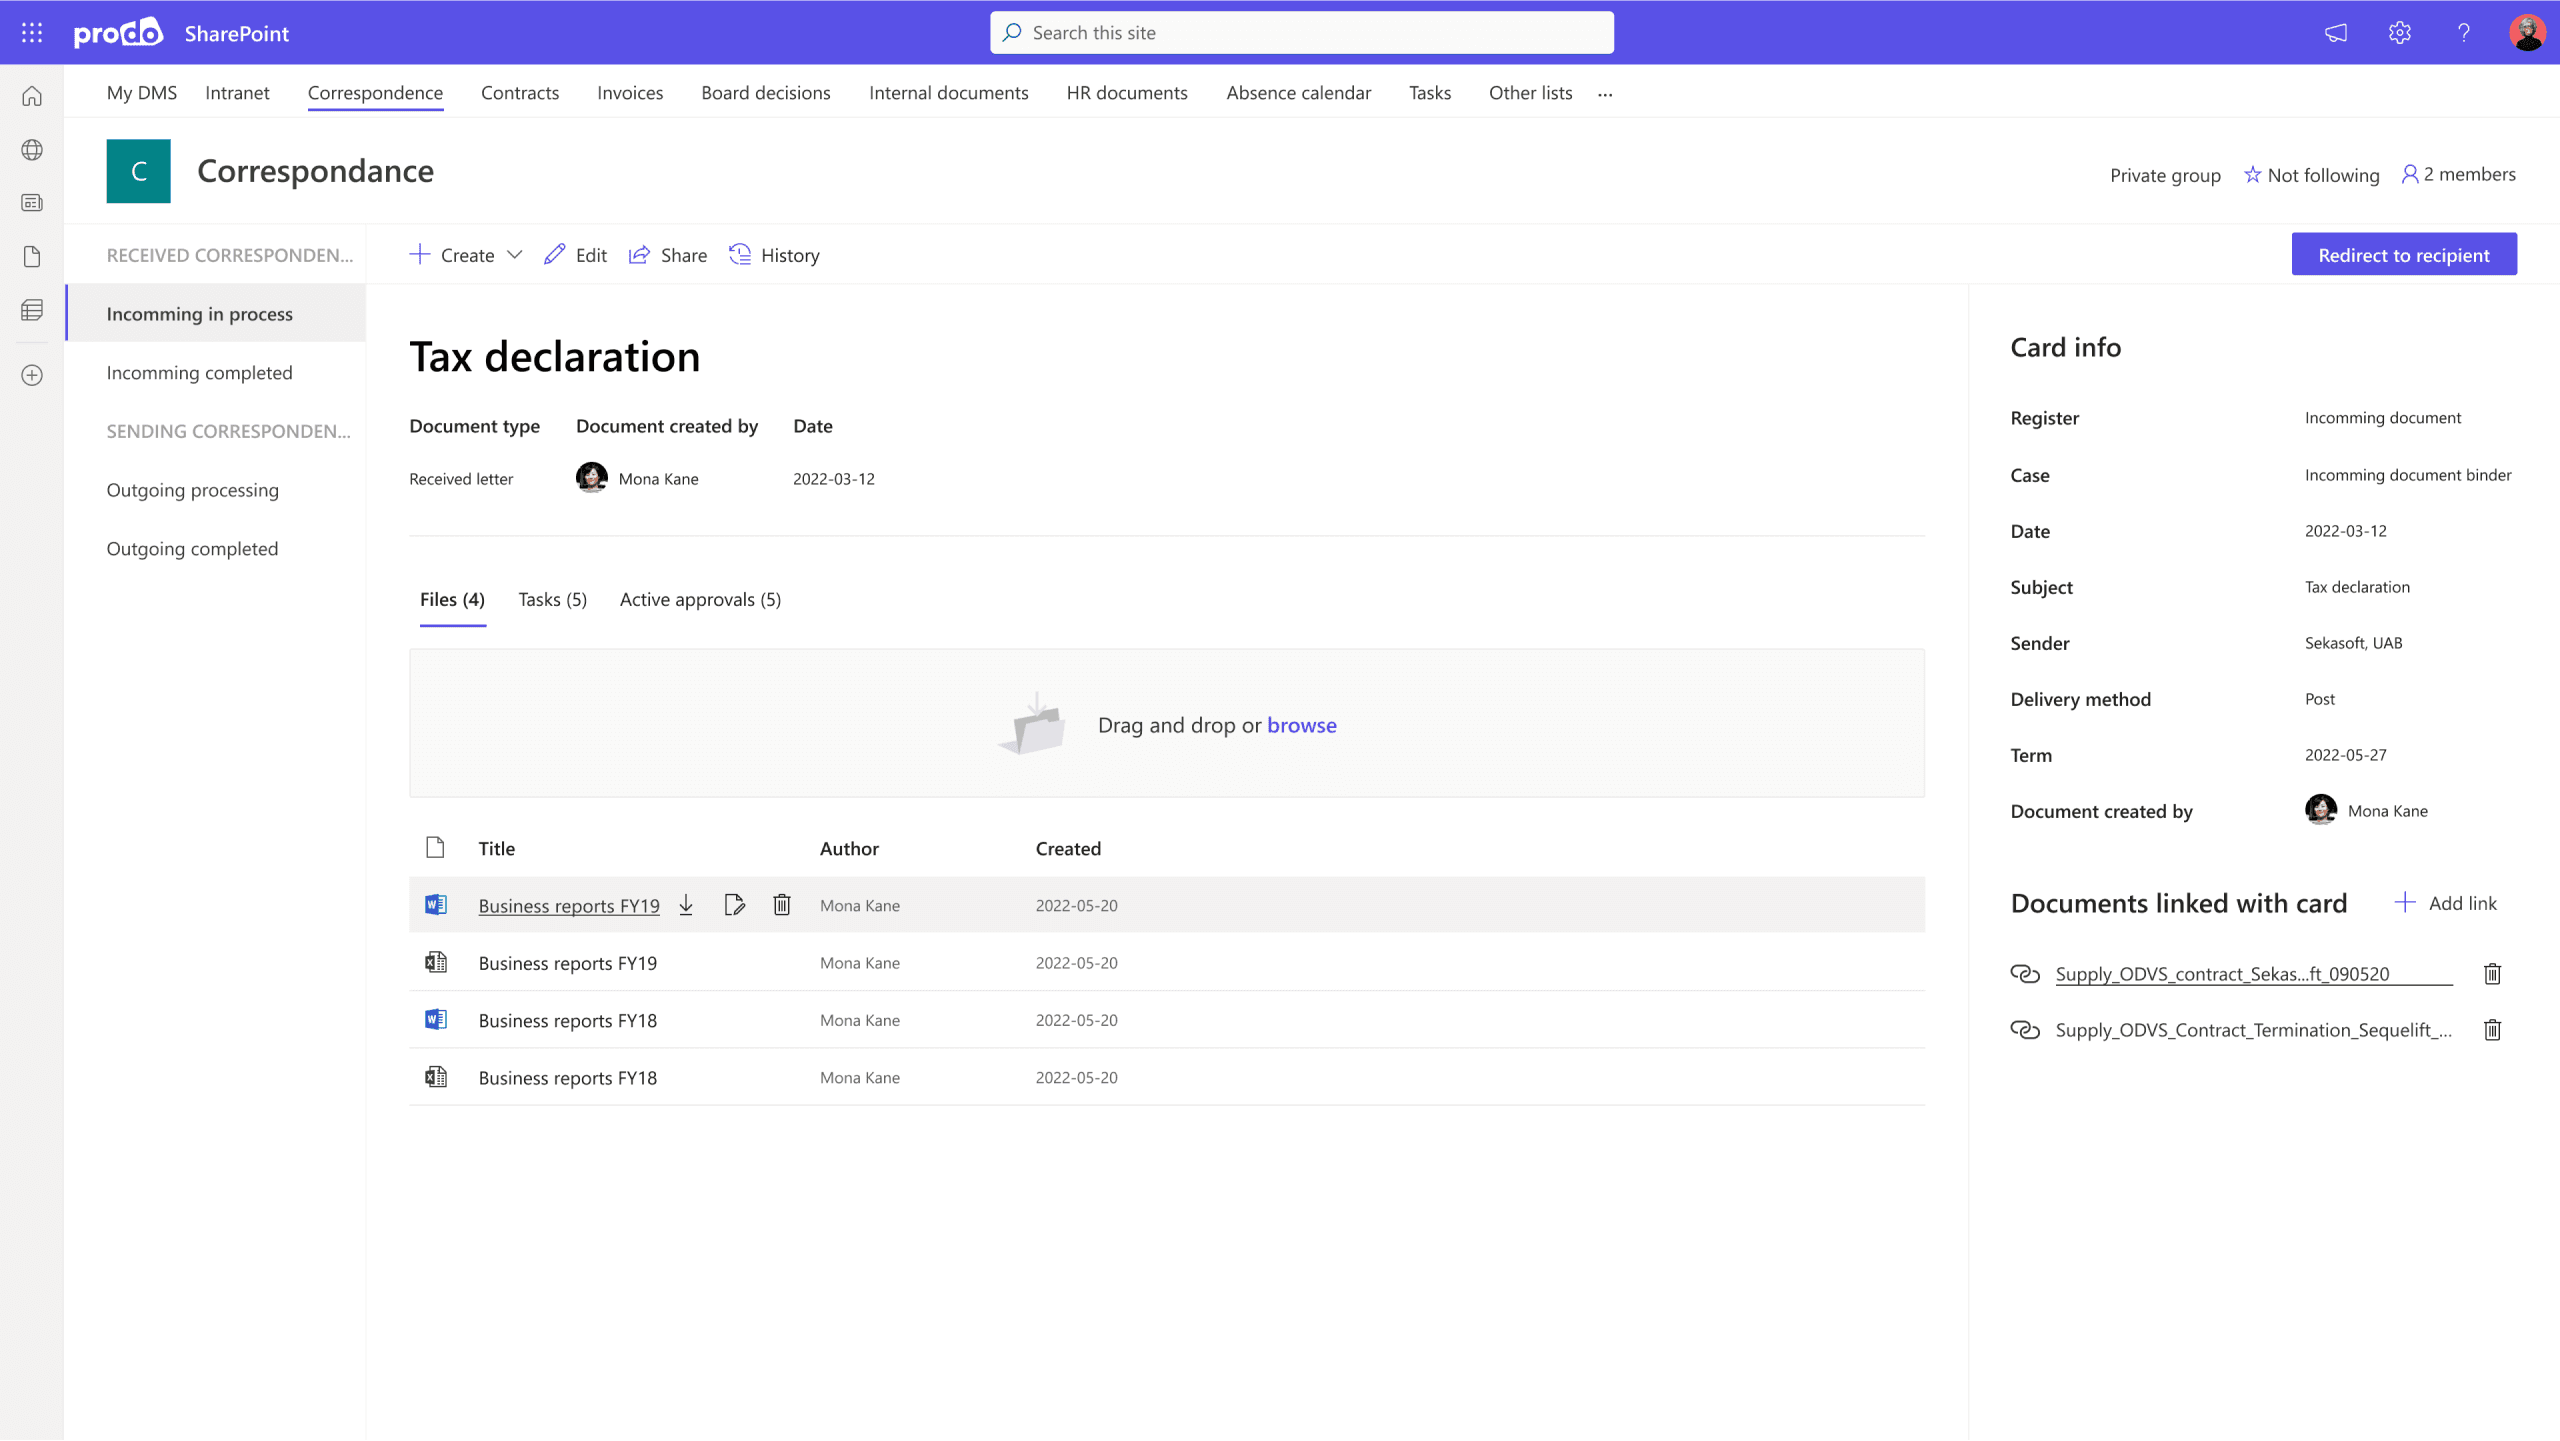Open Contracts in top navigation
The height and width of the screenshot is (1441, 2560).
[x=520, y=93]
